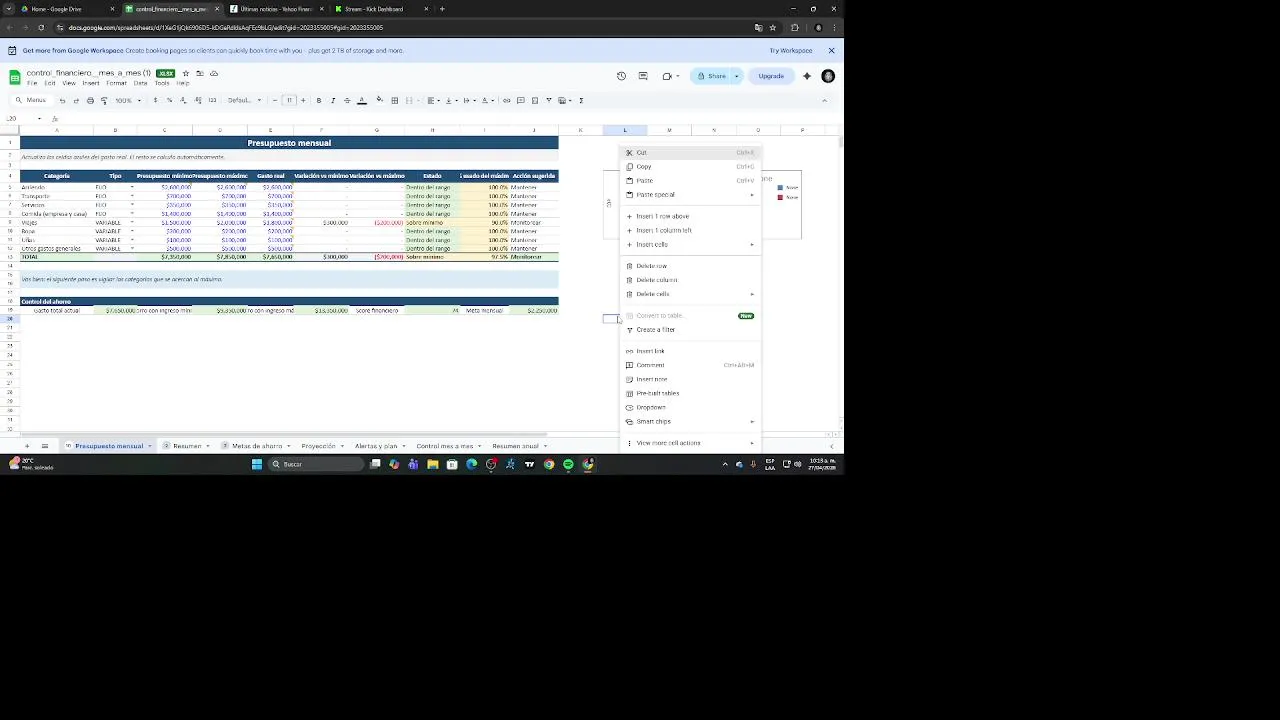Open the comments panel icon
This screenshot has height=720, width=1280.
(643, 76)
